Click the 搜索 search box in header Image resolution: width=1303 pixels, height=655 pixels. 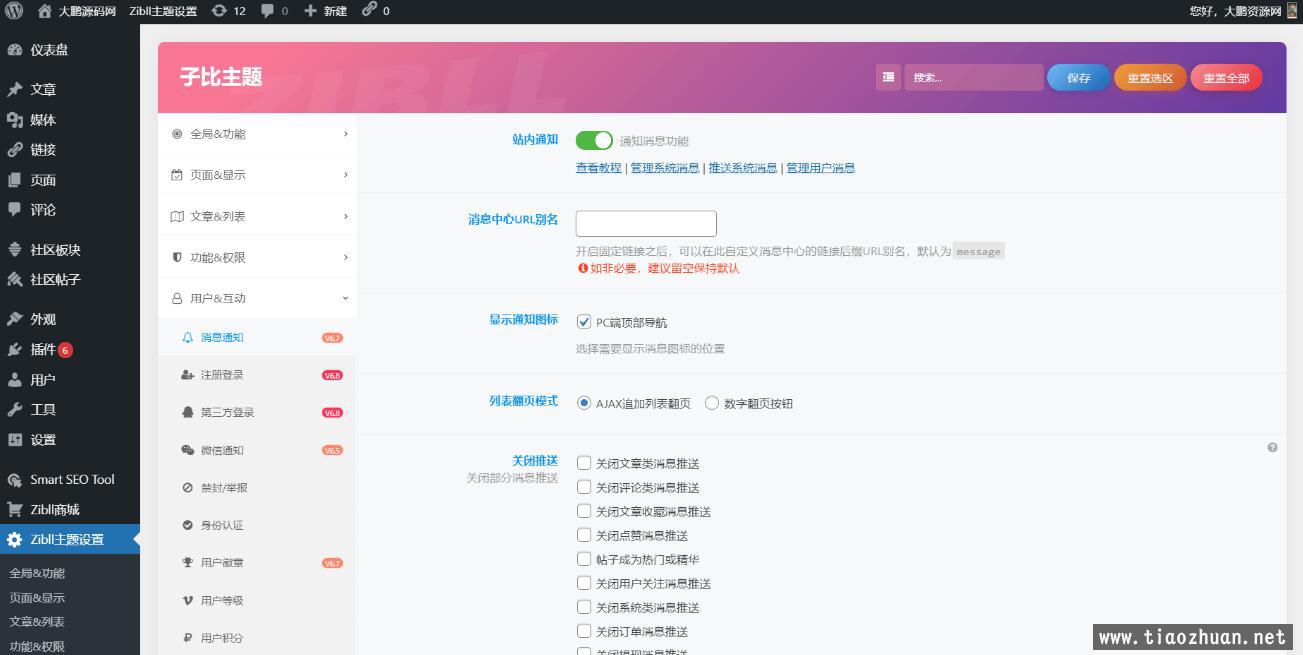click(973, 77)
